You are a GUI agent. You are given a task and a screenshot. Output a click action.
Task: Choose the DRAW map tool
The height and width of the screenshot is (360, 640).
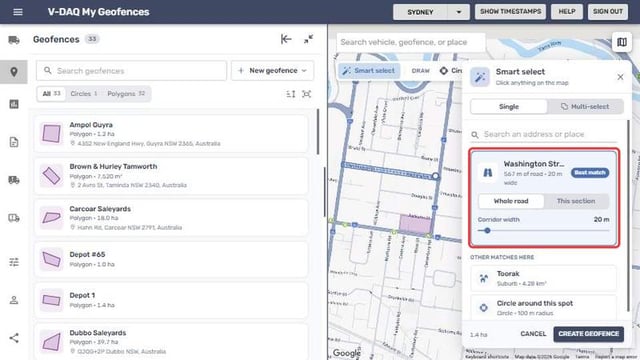pyautogui.click(x=420, y=71)
